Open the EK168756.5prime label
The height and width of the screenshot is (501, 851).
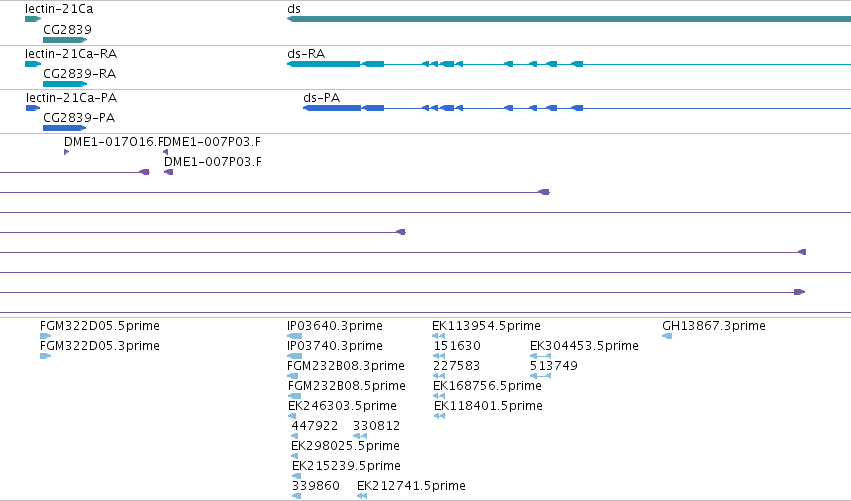[487, 385]
